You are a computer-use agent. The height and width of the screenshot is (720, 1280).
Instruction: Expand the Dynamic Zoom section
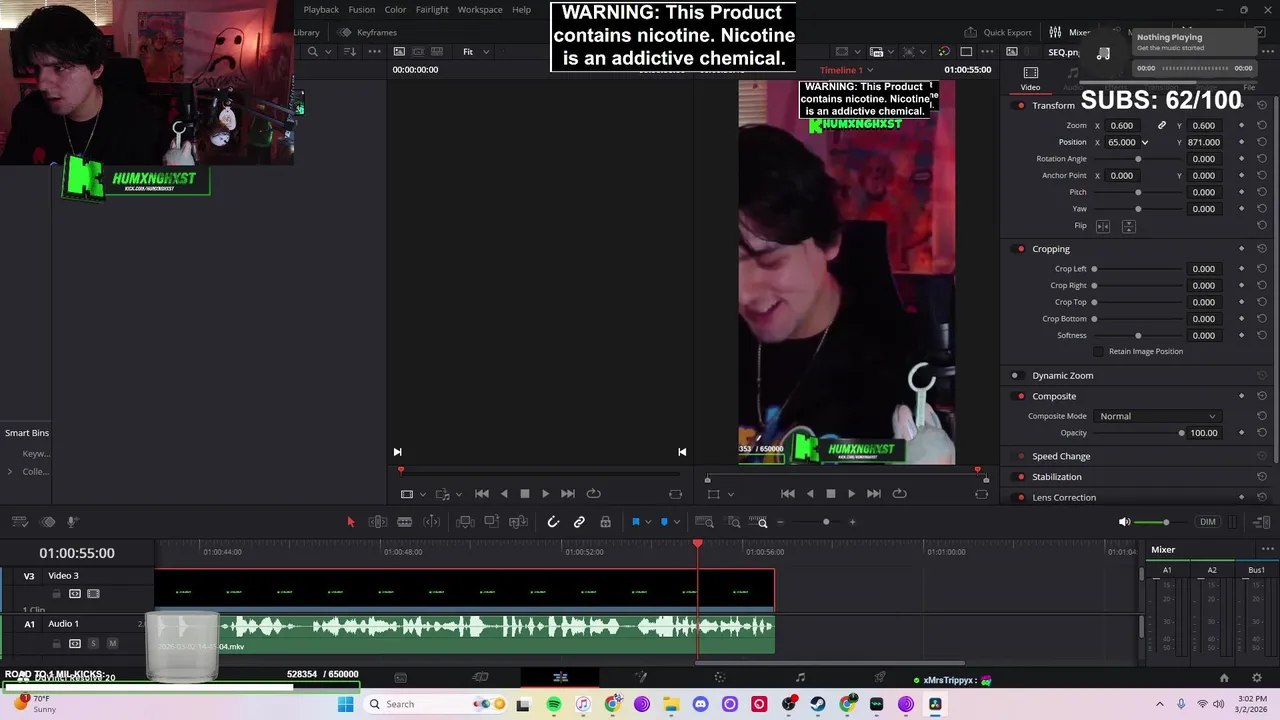tap(1062, 376)
